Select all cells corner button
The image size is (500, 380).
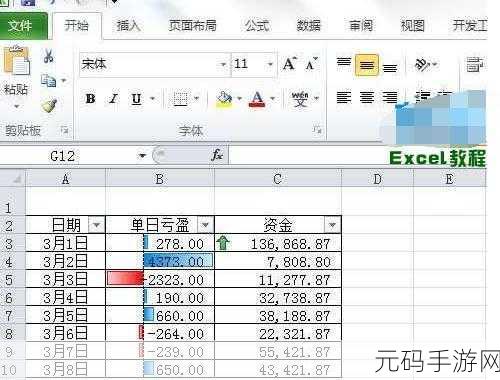click(13, 179)
